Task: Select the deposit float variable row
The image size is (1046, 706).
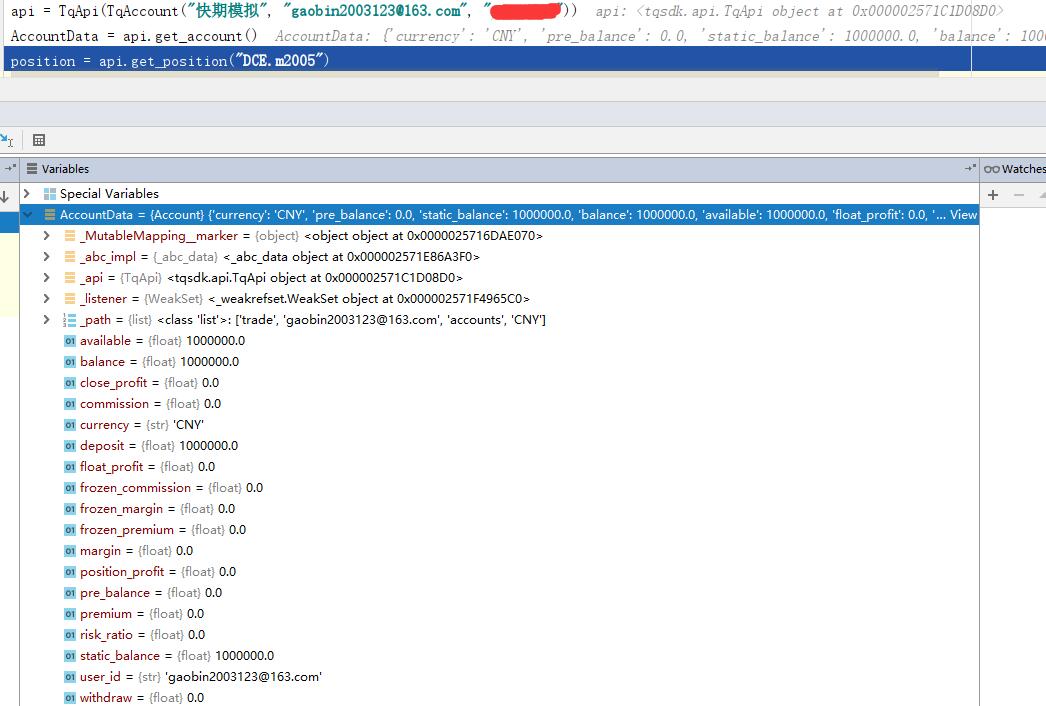Action: click(158, 446)
